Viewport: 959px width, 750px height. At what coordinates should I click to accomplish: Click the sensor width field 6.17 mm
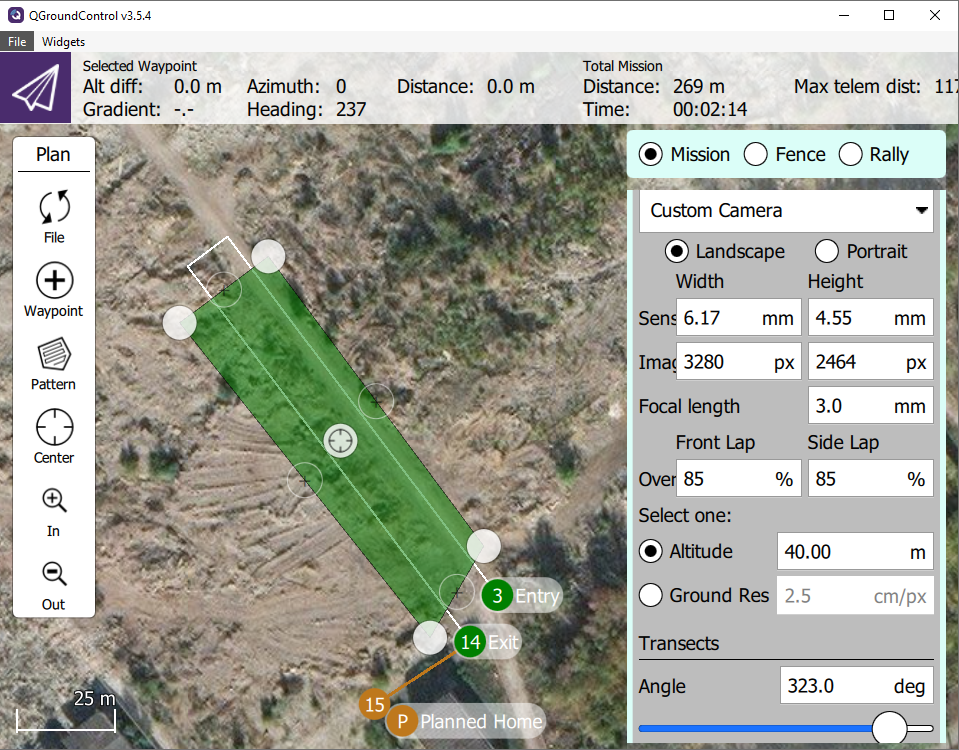pos(738,317)
